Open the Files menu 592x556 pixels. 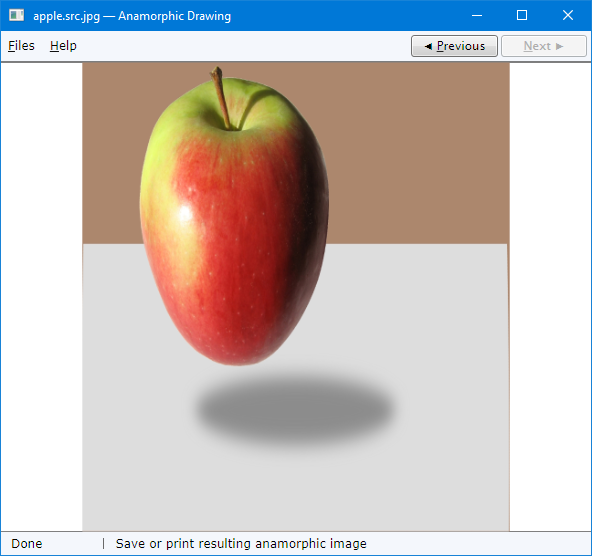click(x=21, y=46)
